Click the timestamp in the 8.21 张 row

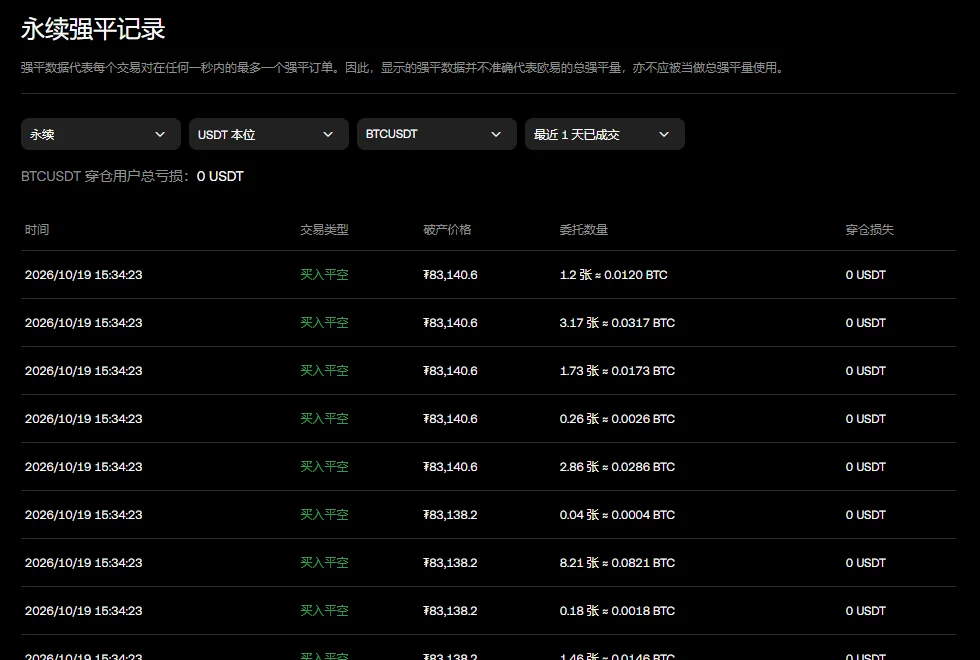[x=84, y=563]
